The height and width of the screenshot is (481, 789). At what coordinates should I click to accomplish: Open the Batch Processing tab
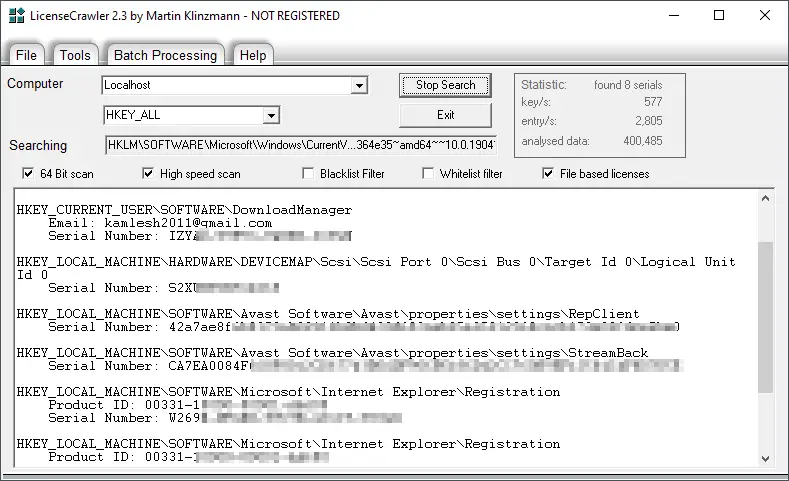pyautogui.click(x=165, y=55)
